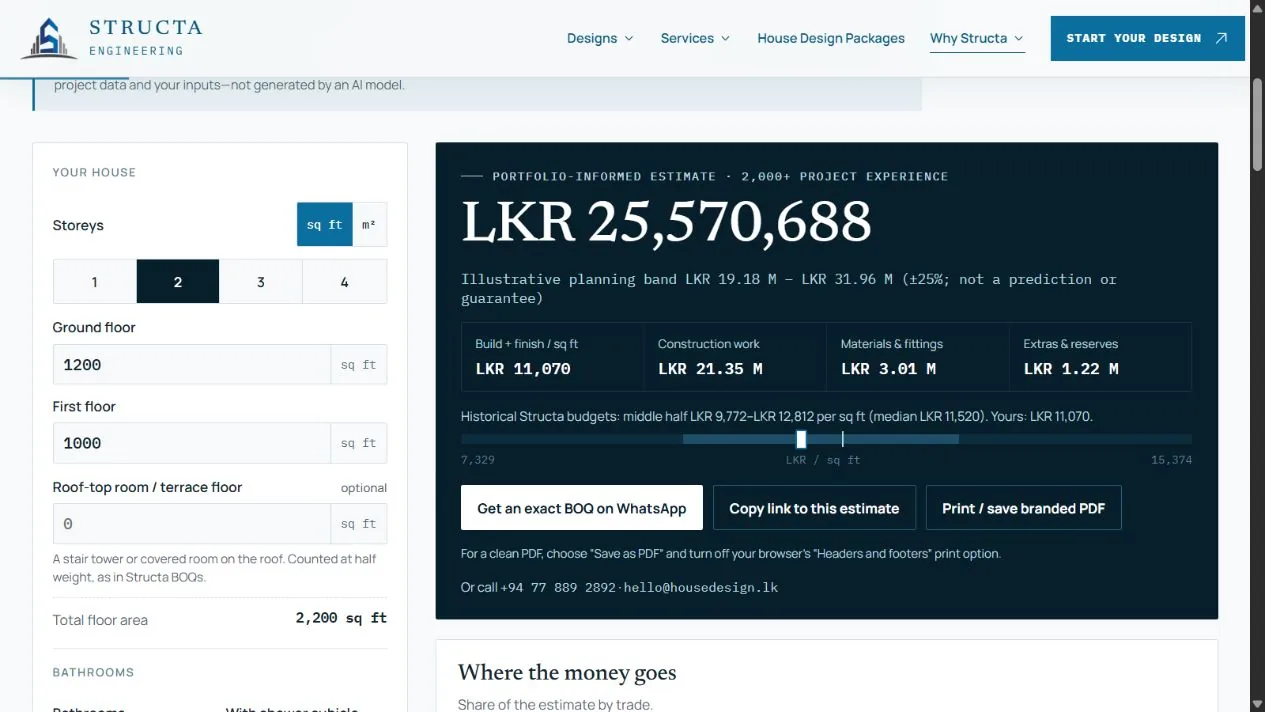Open the Designs menu

600,38
